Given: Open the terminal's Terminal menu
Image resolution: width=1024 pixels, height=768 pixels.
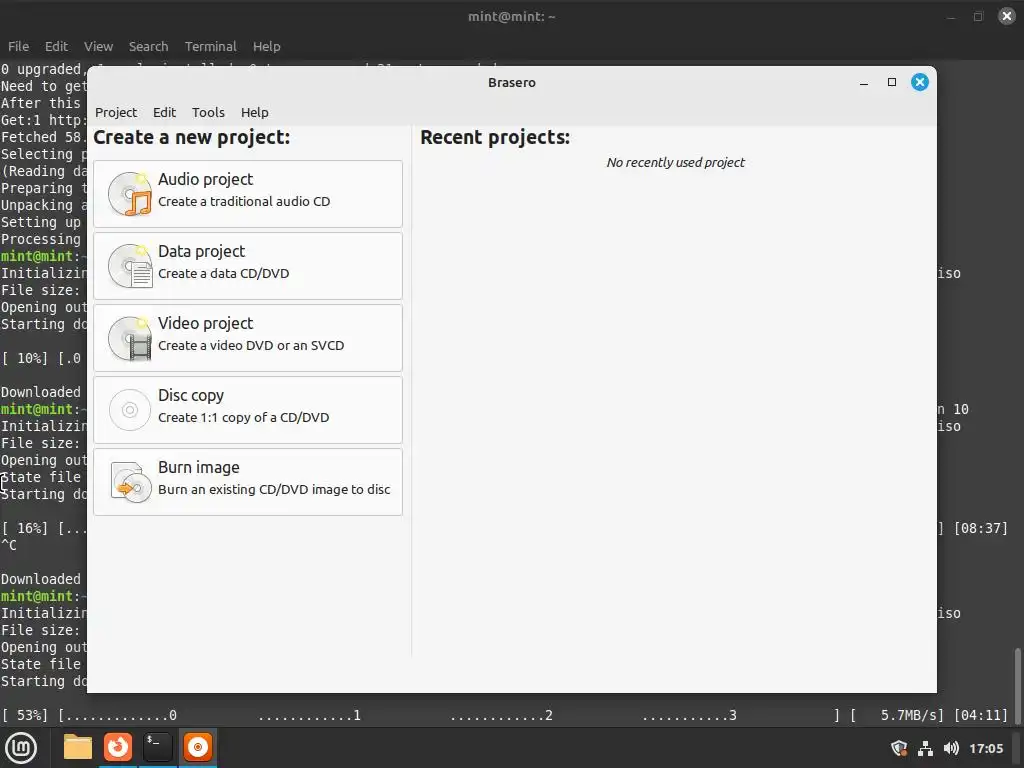Looking at the screenshot, I should tap(210, 46).
